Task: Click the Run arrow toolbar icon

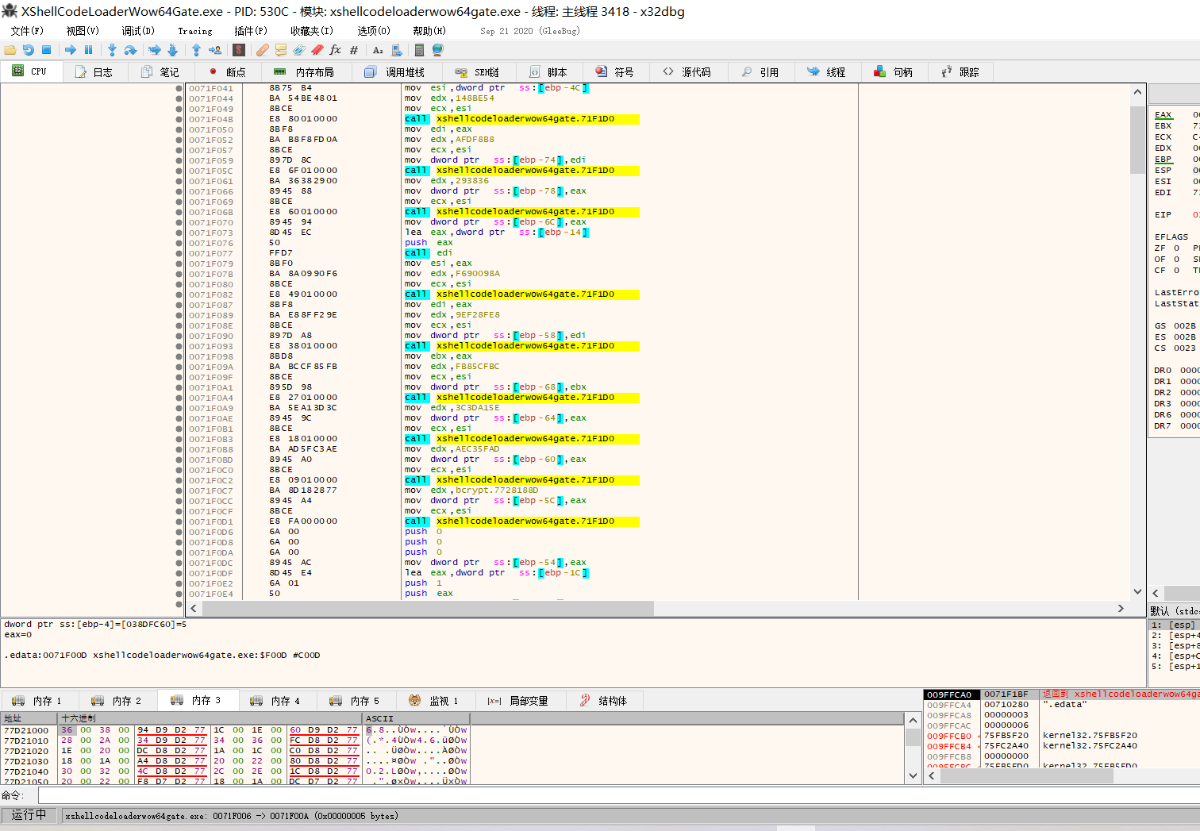Action: [x=70, y=50]
